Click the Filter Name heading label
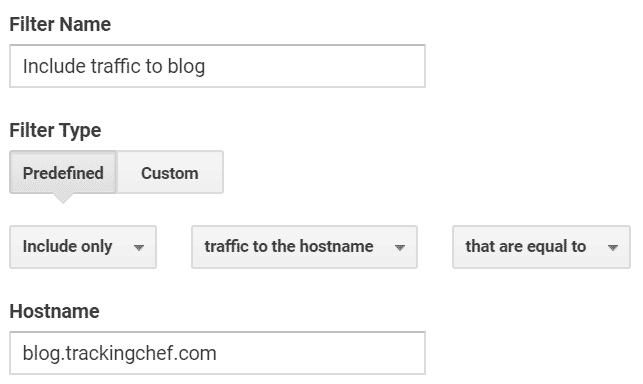Image resolution: width=643 pixels, height=384 pixels. click(60, 24)
